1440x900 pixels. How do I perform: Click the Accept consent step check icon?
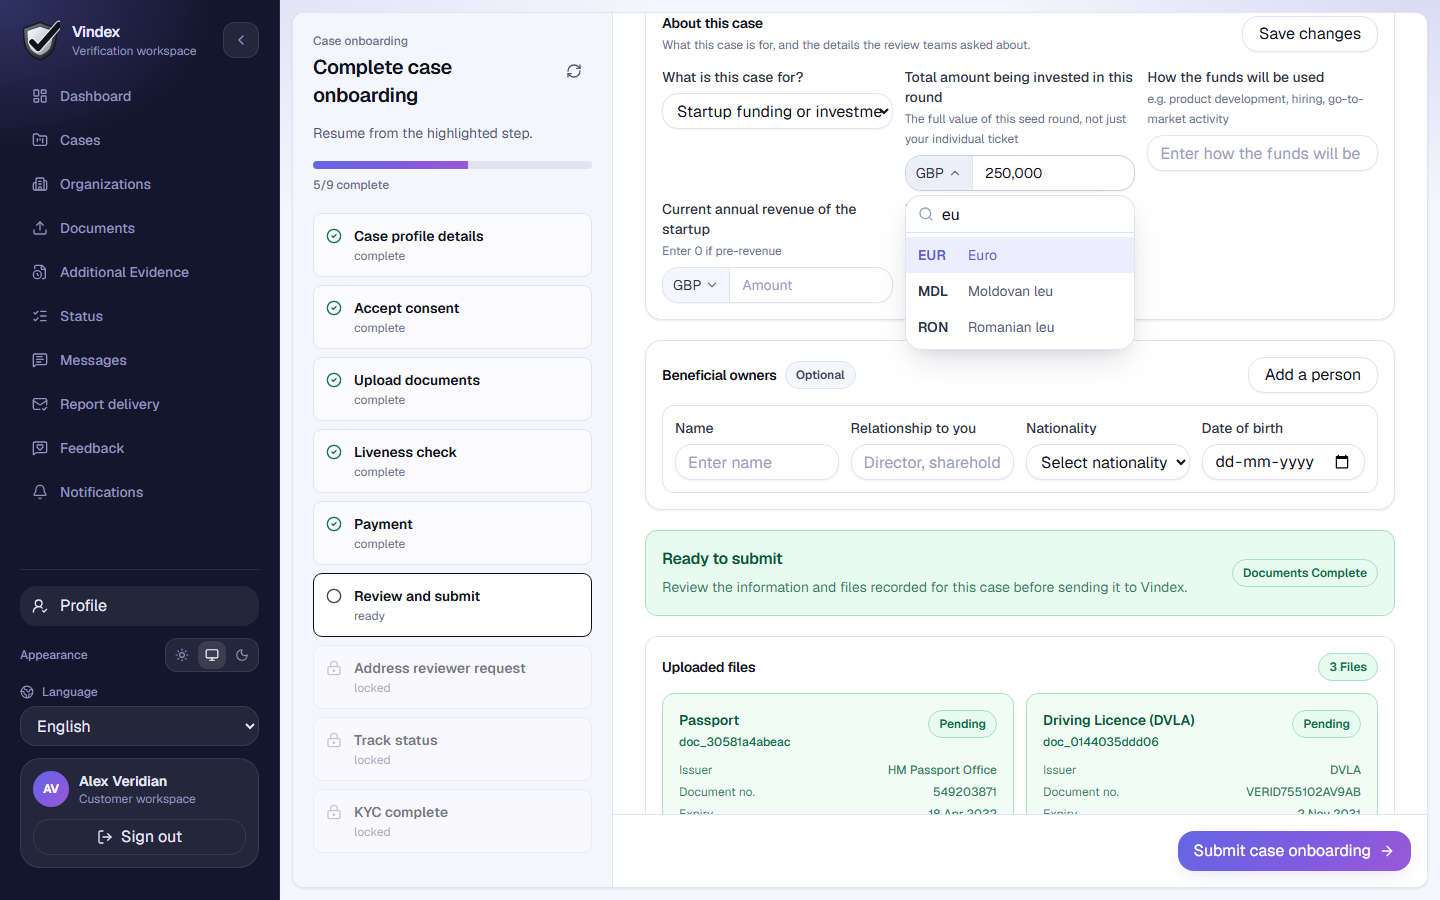coord(334,308)
